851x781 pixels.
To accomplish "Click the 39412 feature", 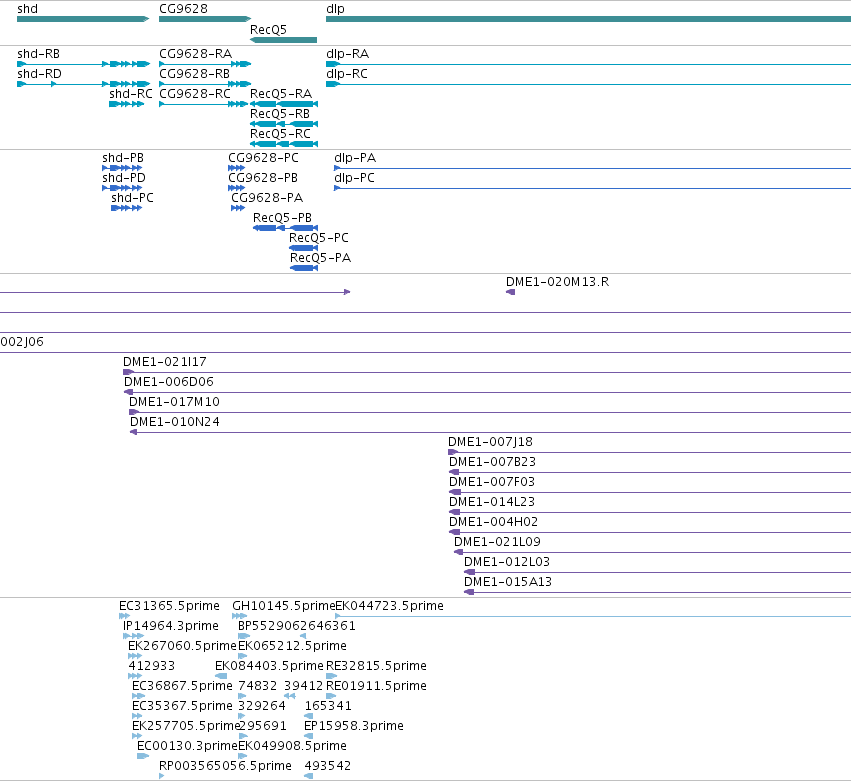I will (290, 696).
